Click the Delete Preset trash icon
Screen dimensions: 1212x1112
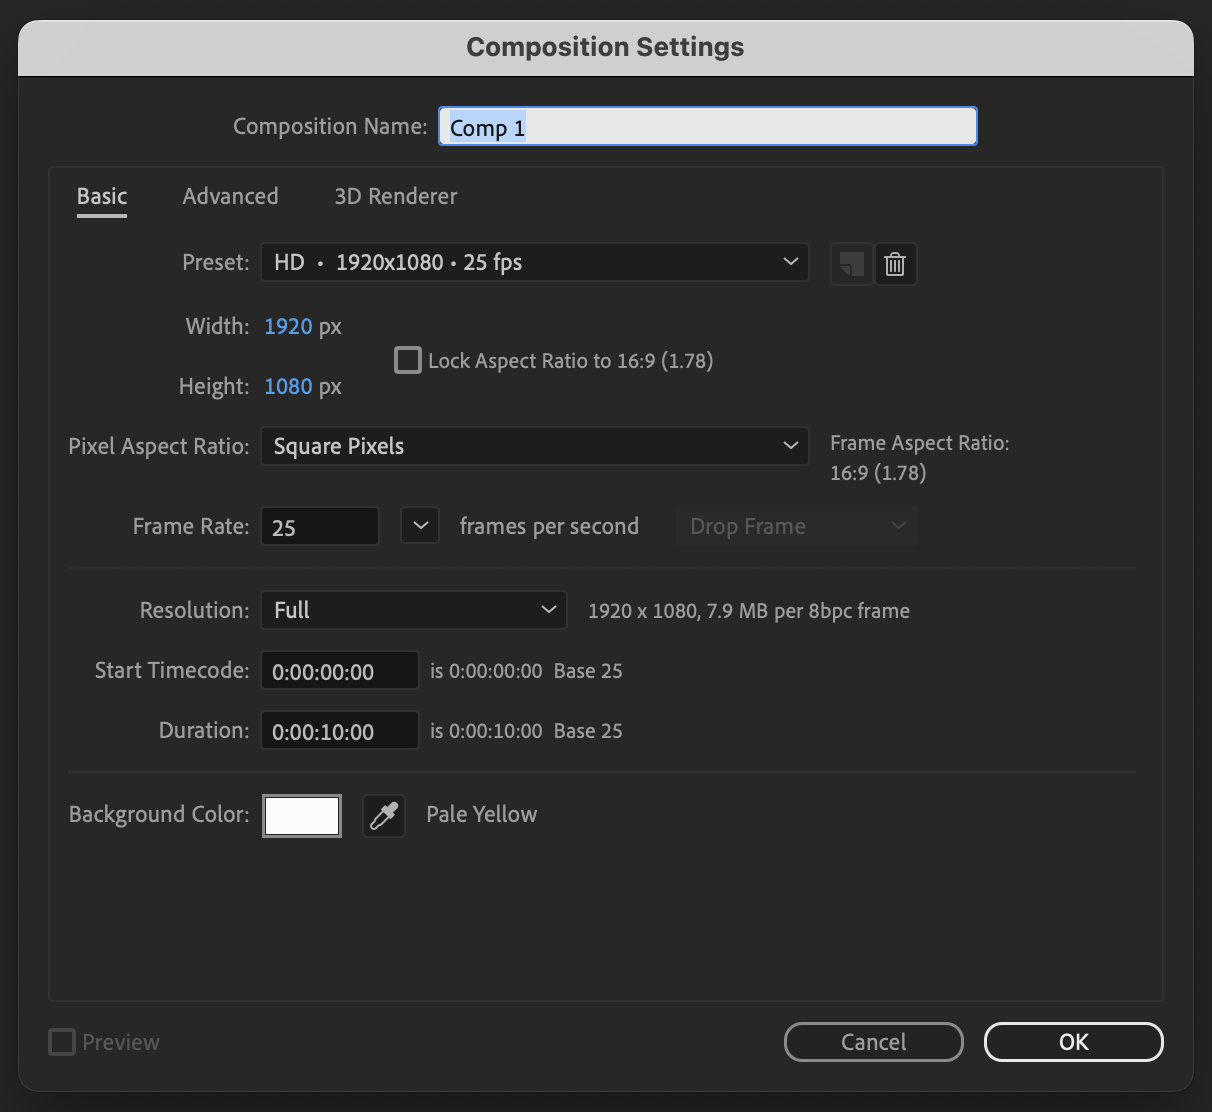coord(895,263)
